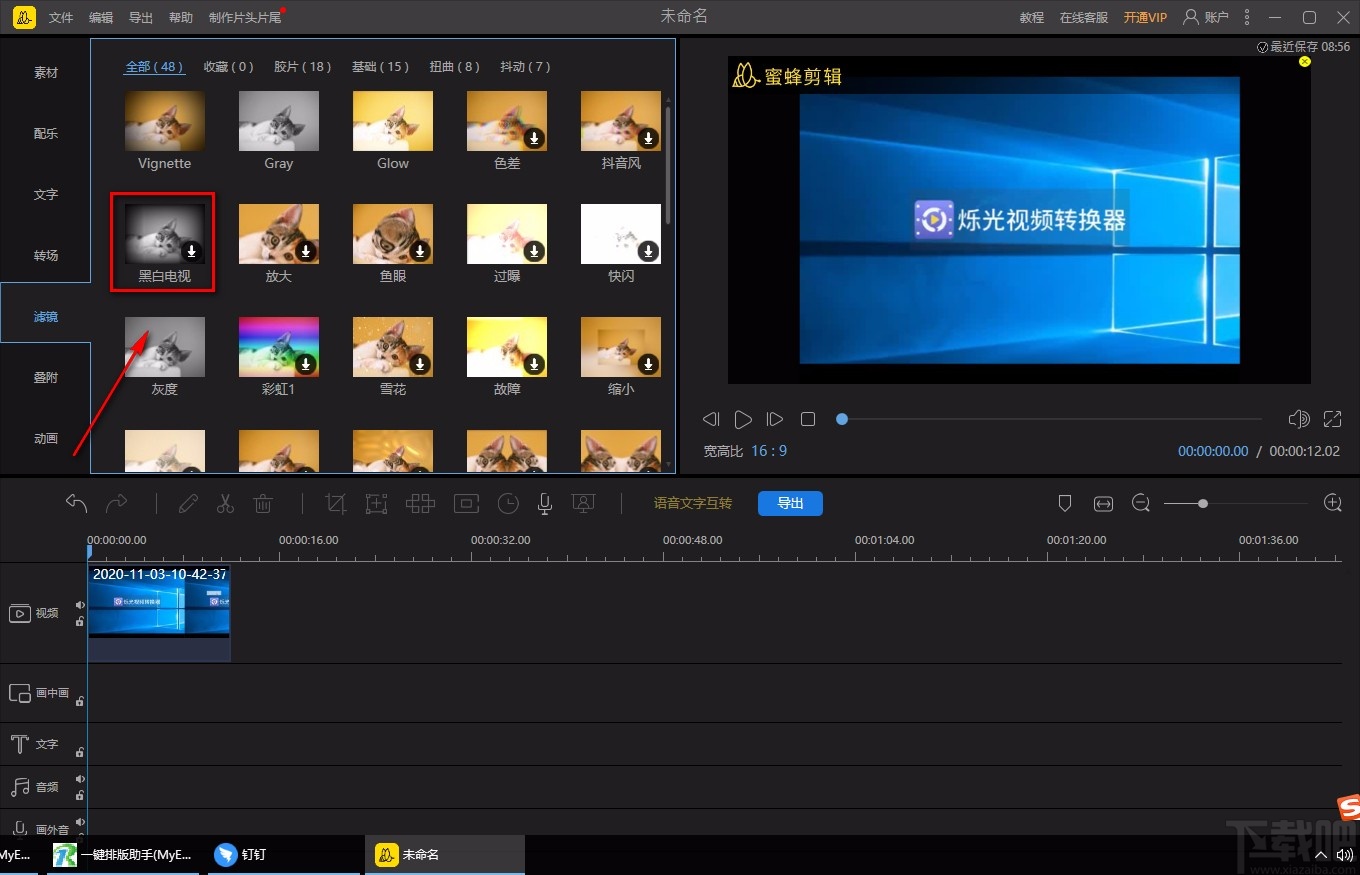
Task: Click the undo arrow icon
Action: click(77, 503)
